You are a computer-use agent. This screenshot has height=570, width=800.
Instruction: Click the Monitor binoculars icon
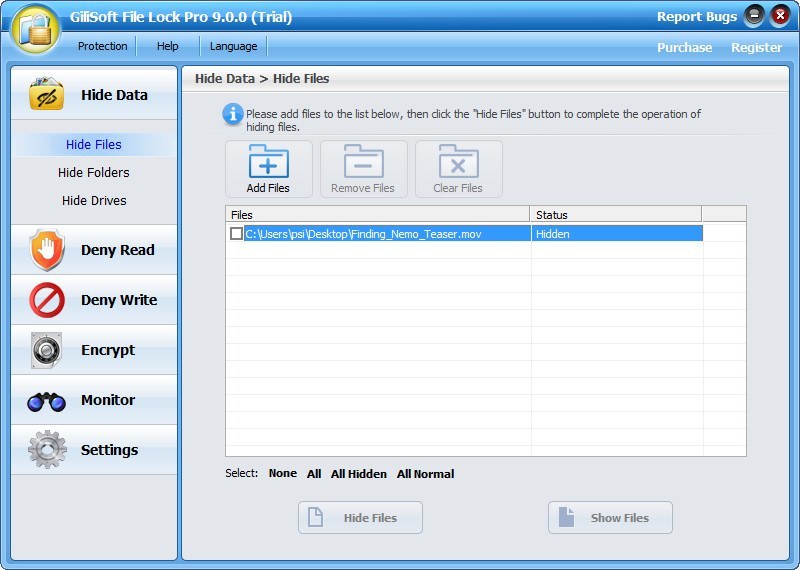(46, 402)
